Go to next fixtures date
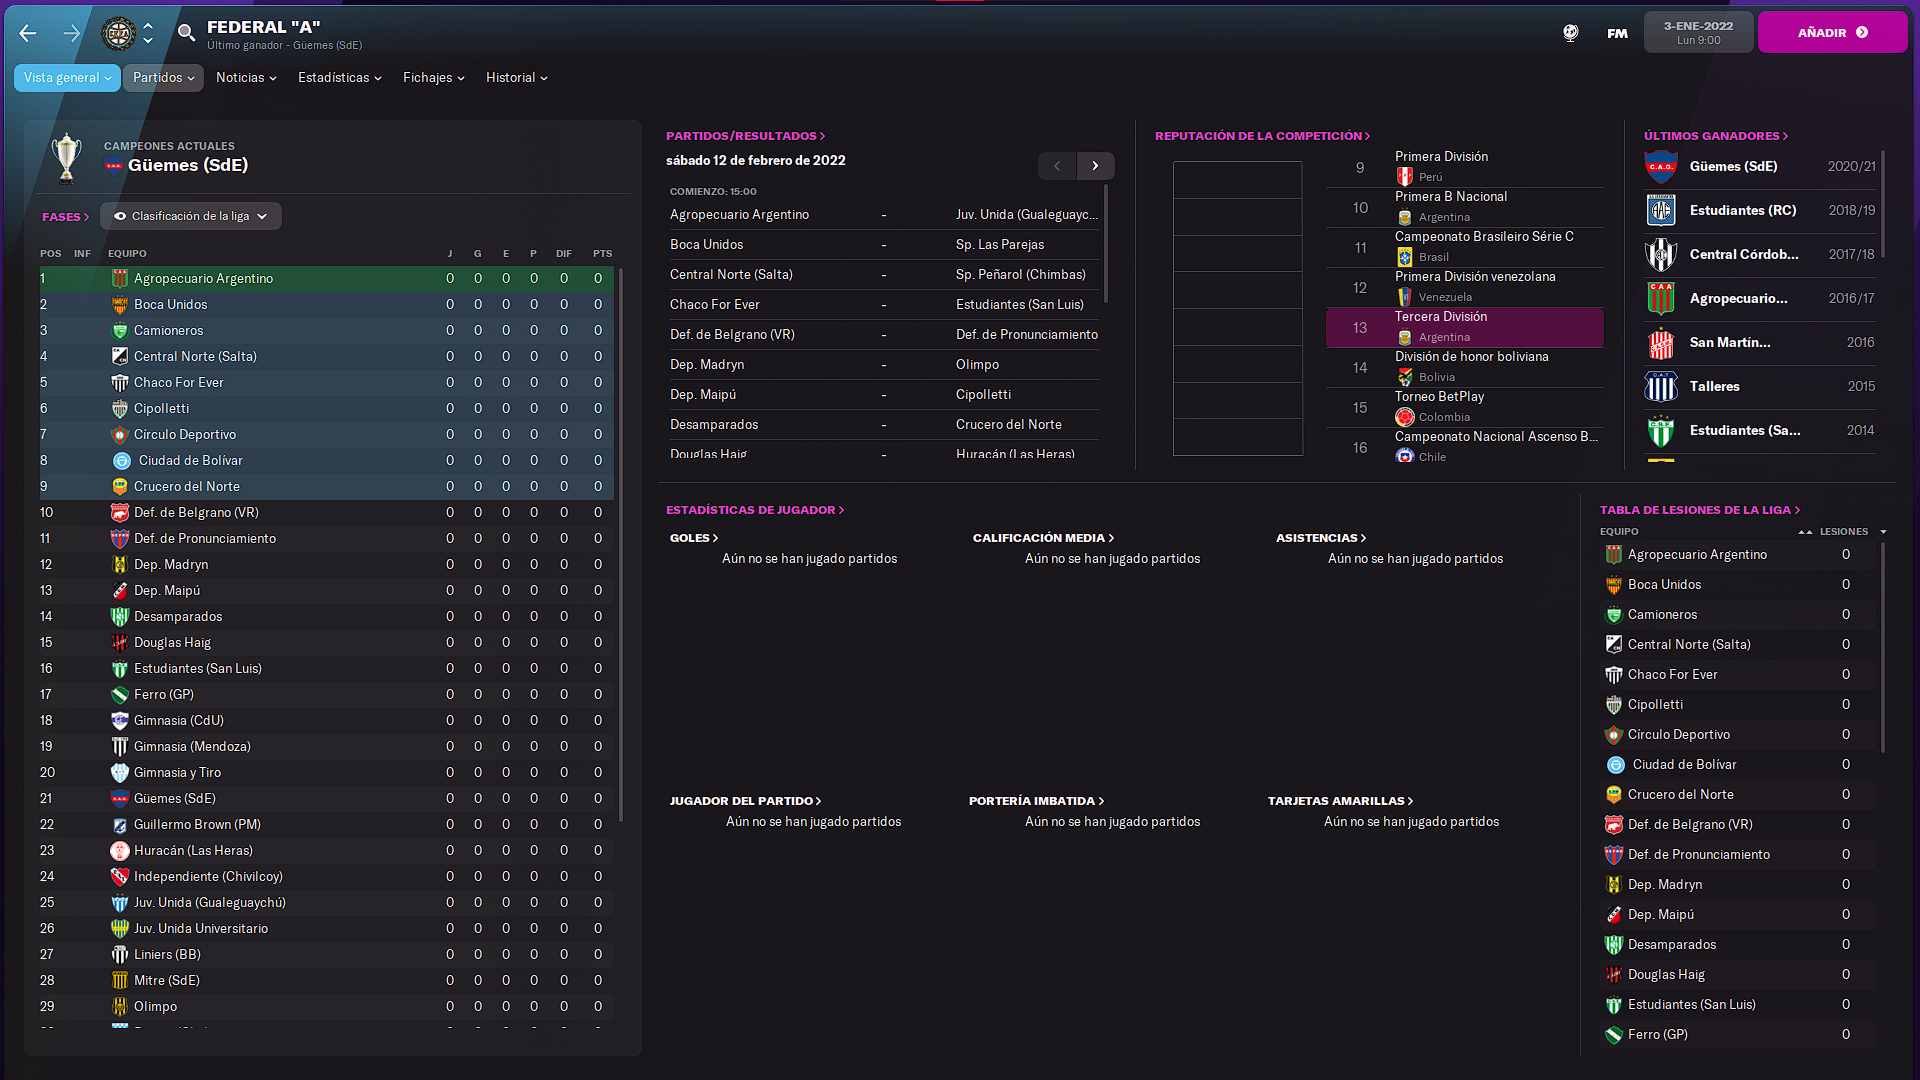 [1095, 166]
